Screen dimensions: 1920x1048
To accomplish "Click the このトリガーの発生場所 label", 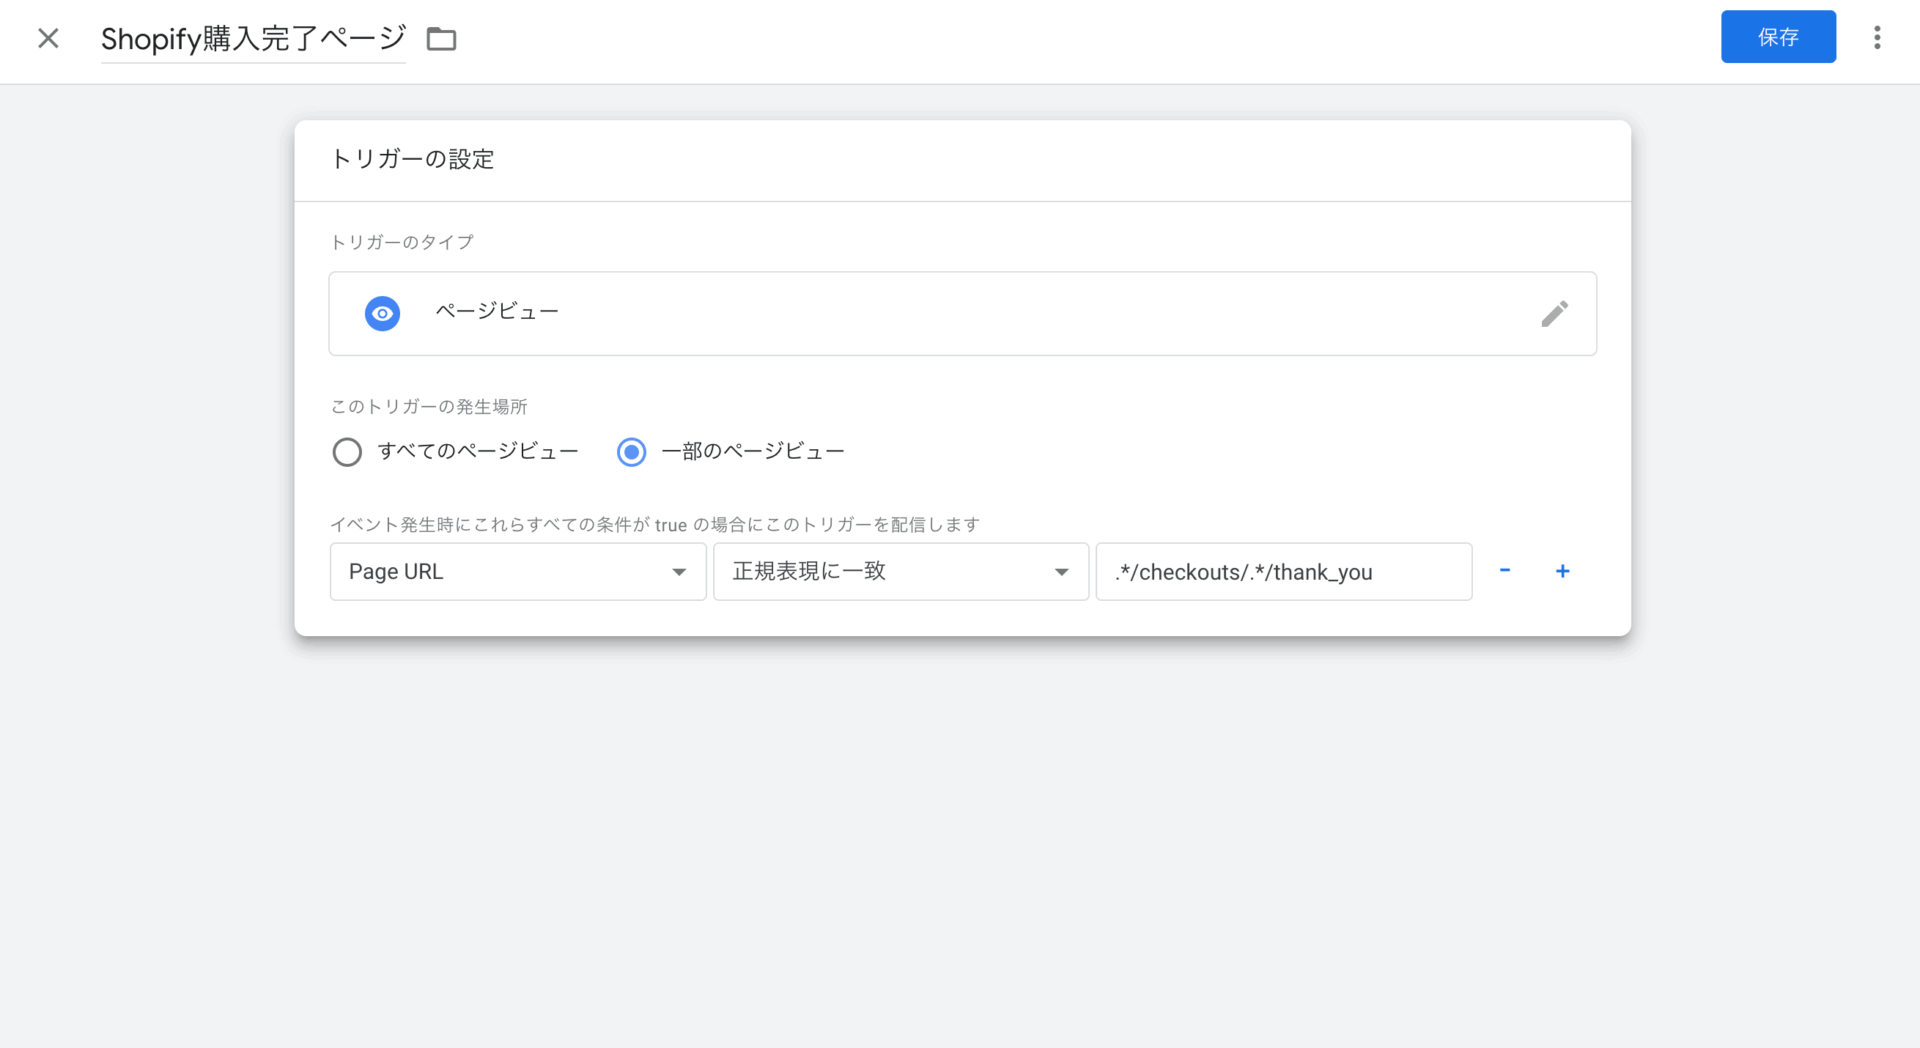I will pyautogui.click(x=429, y=407).
